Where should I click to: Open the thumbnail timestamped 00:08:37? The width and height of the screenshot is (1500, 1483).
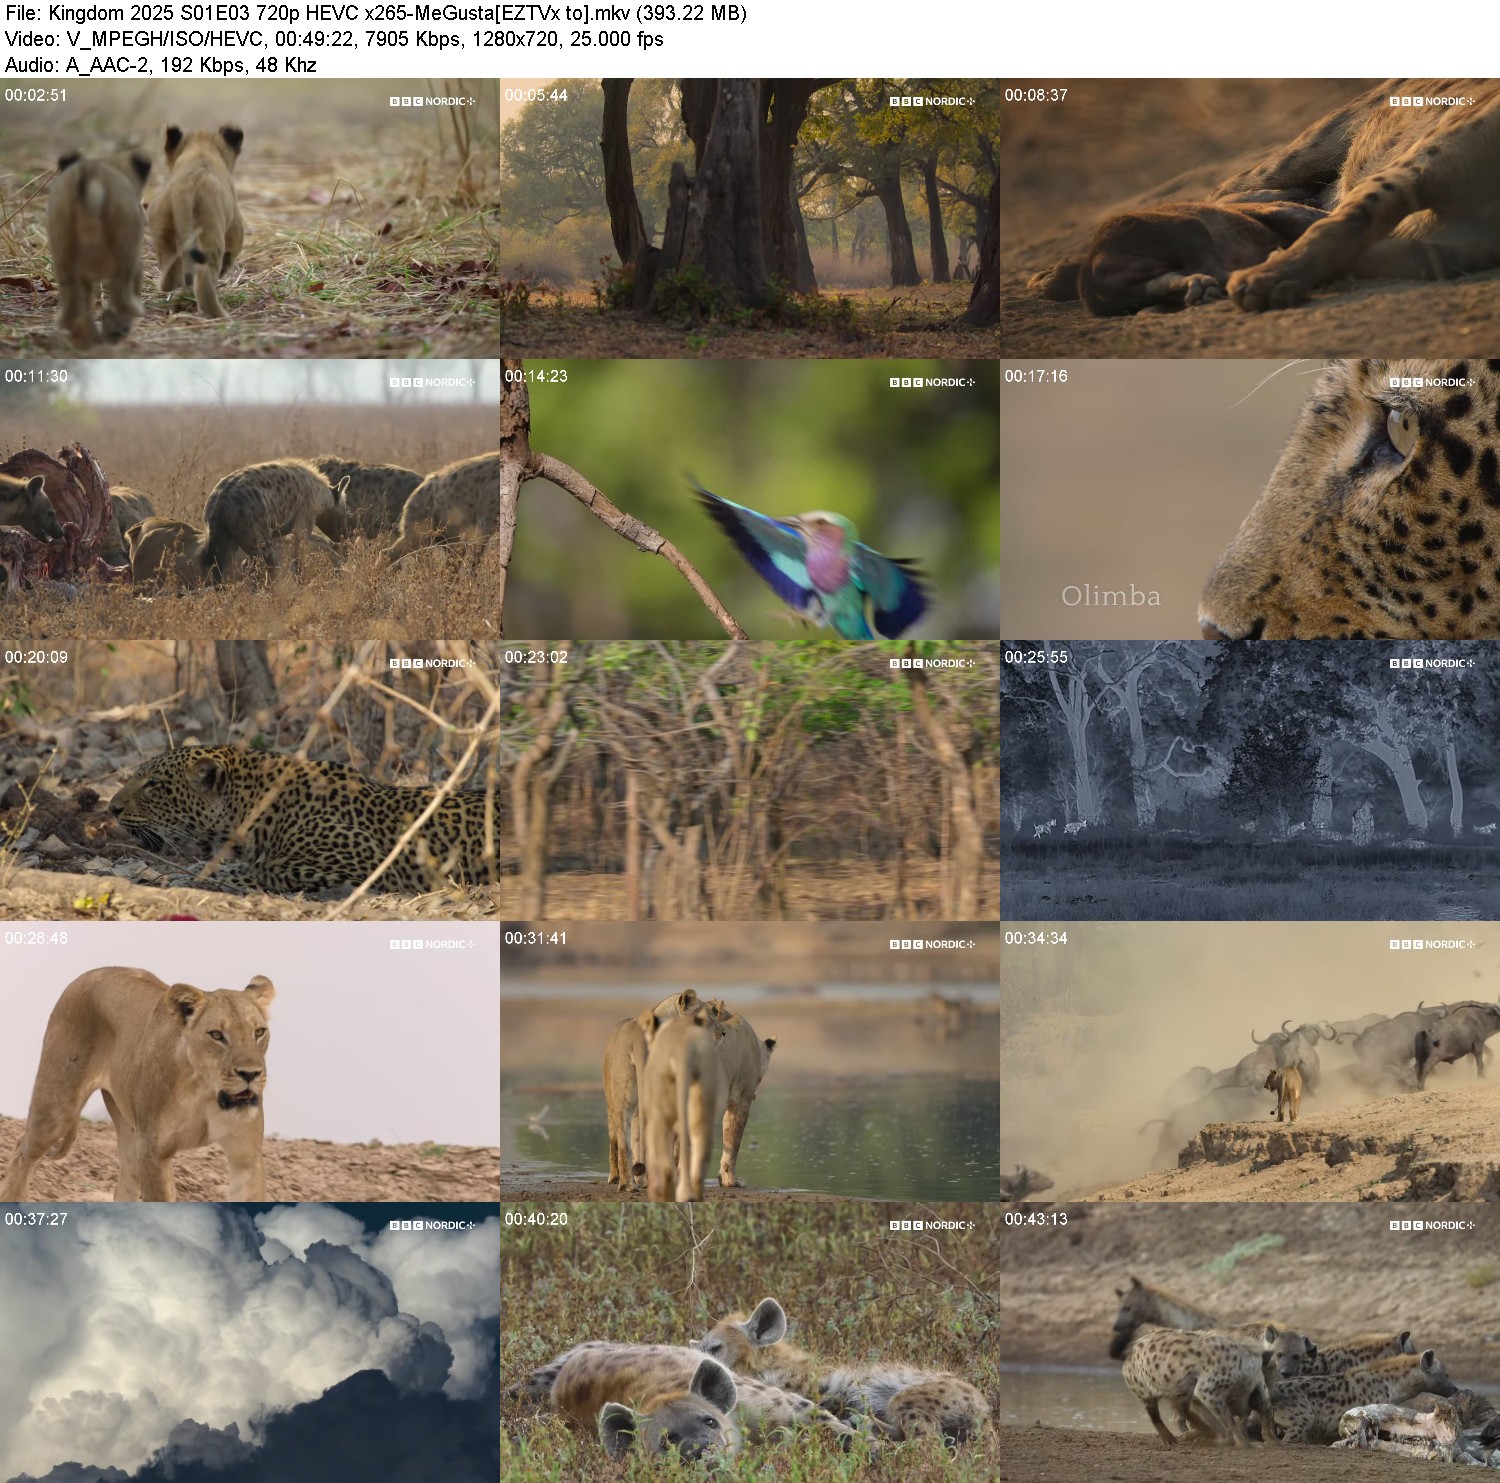click(1250, 218)
